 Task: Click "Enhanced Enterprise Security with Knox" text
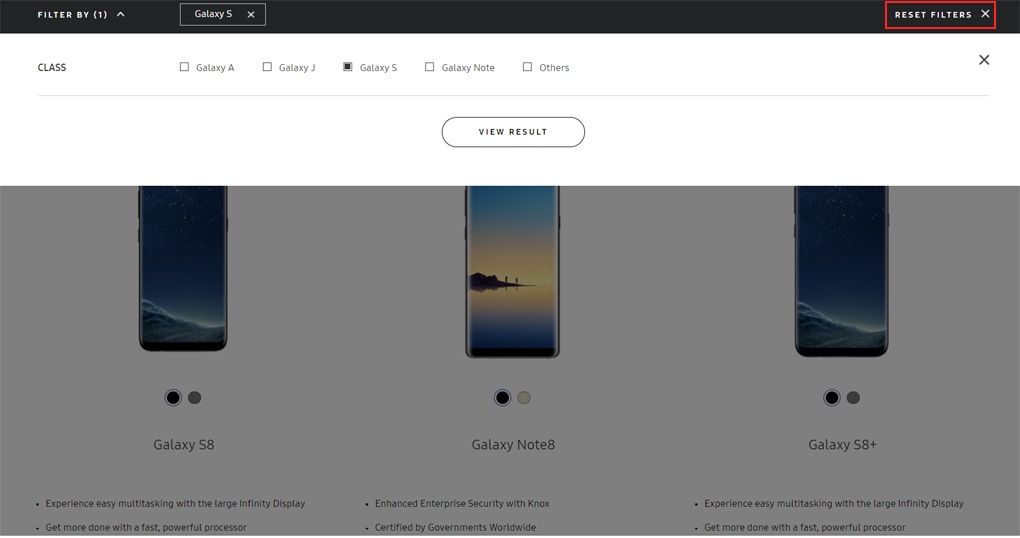click(462, 504)
